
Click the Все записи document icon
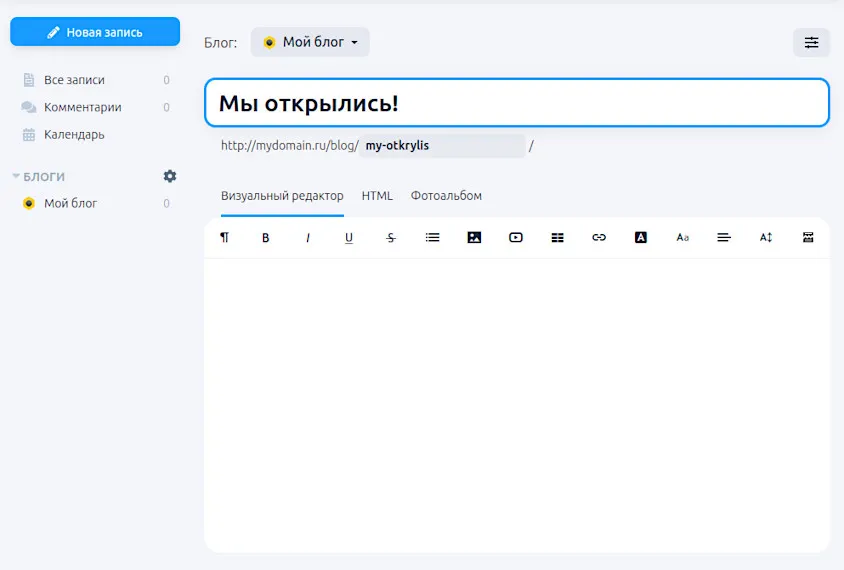(29, 80)
